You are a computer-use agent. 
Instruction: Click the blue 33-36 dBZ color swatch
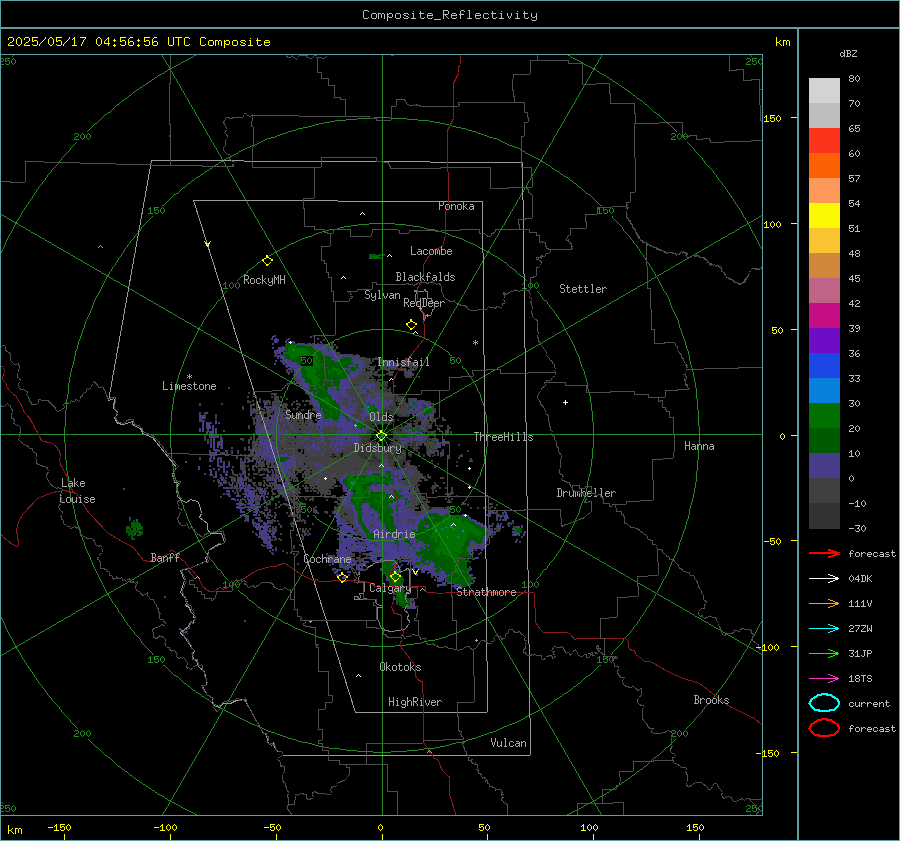coord(824,365)
